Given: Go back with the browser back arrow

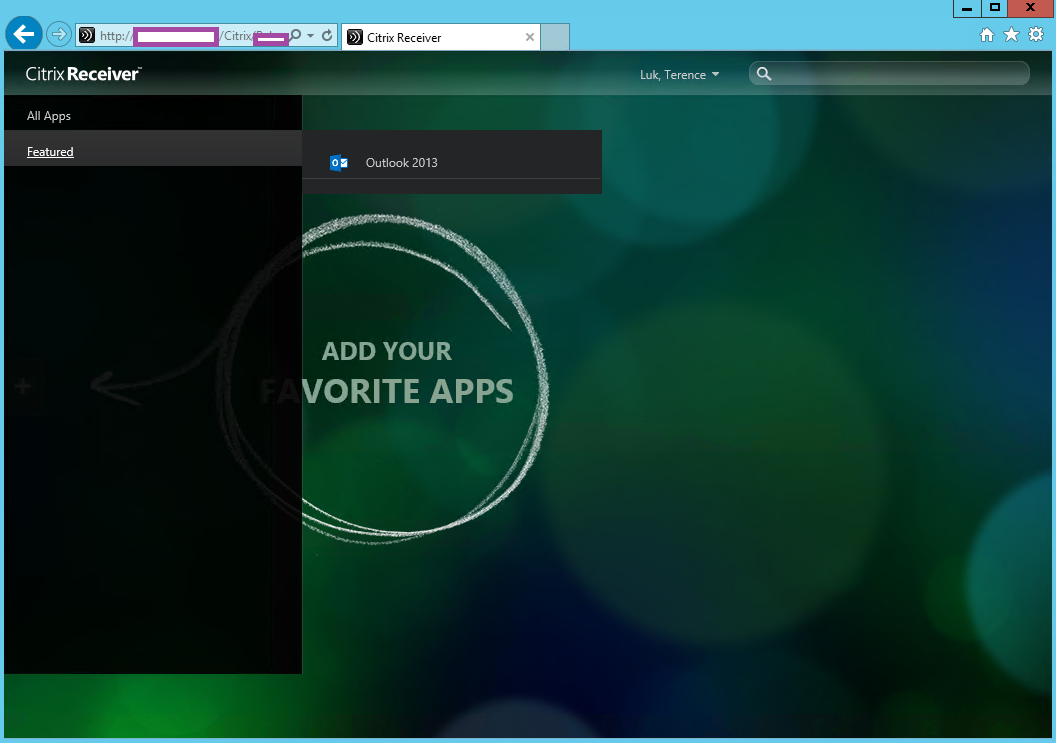Looking at the screenshot, I should [24, 34].
